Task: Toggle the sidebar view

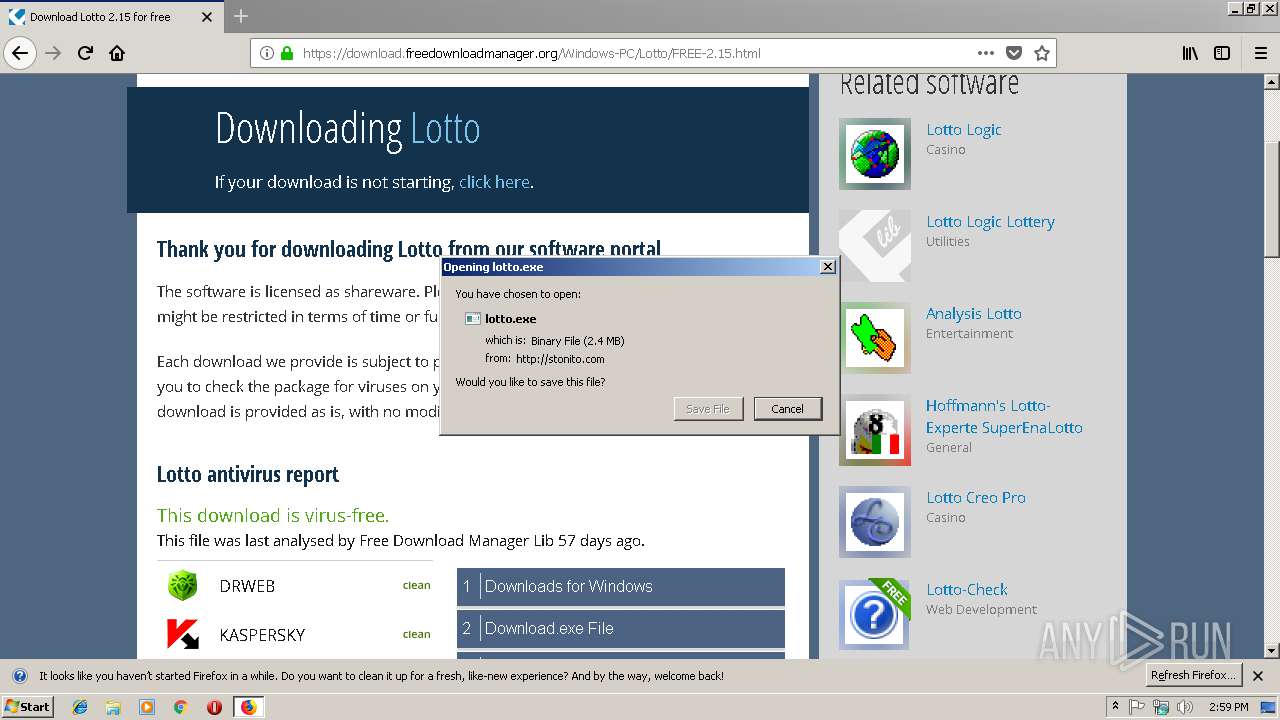Action: tap(1222, 53)
